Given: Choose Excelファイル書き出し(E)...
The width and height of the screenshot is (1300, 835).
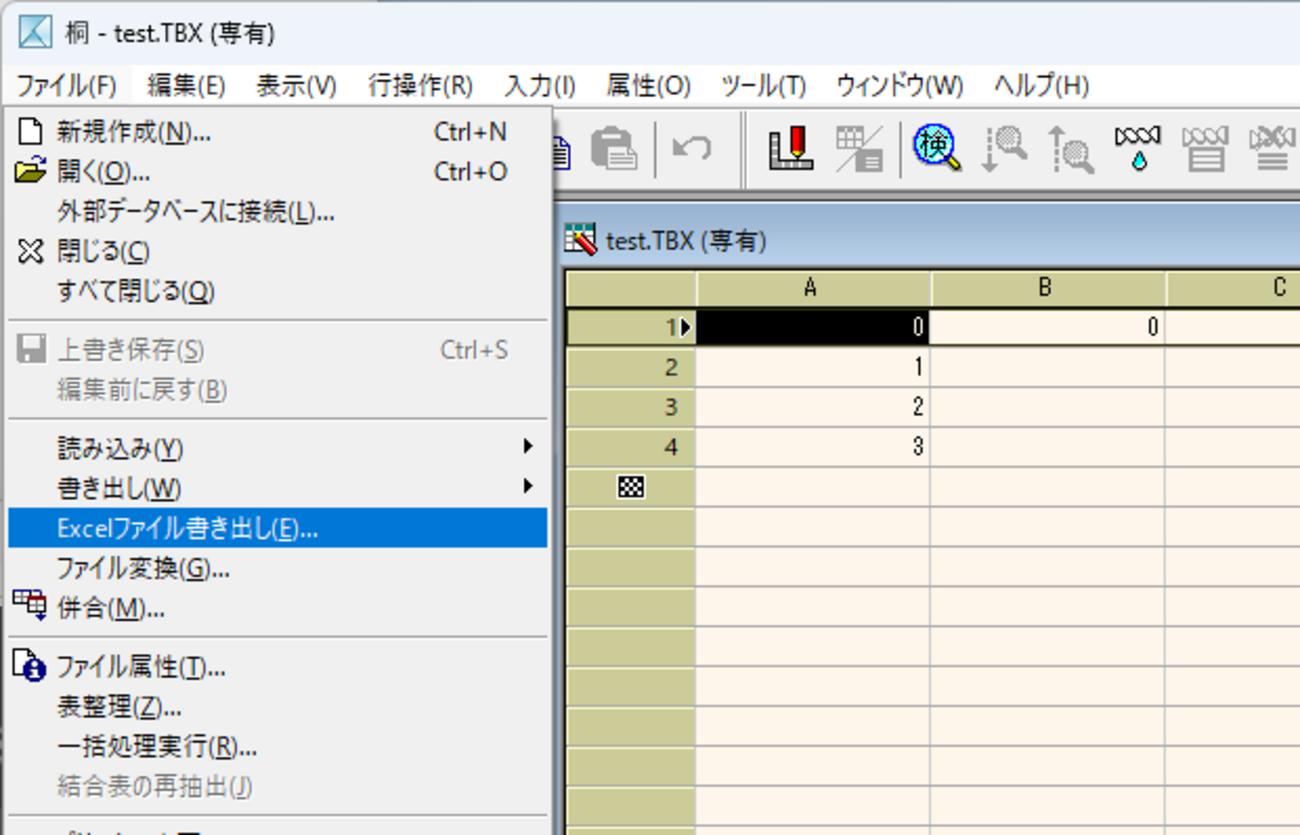Looking at the screenshot, I should 278,527.
